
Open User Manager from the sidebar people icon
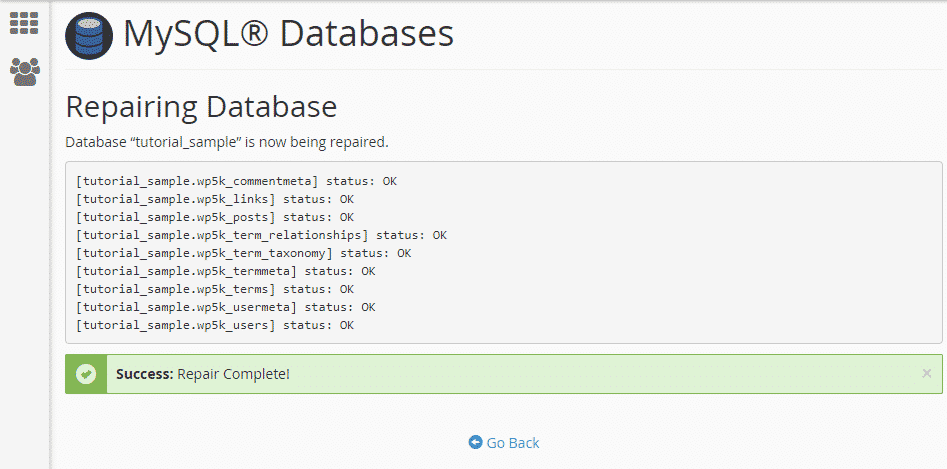(x=24, y=71)
